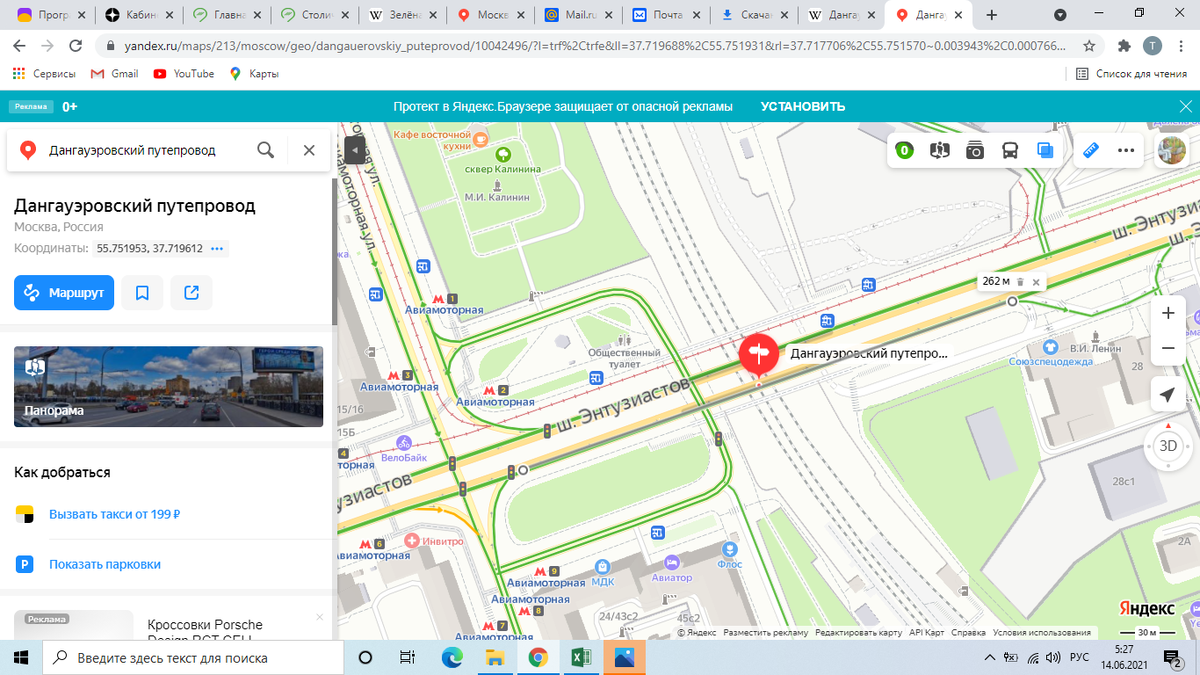This screenshot has width=1200, height=675.
Task: Close the 262 m ruler label
Action: (x=1036, y=282)
